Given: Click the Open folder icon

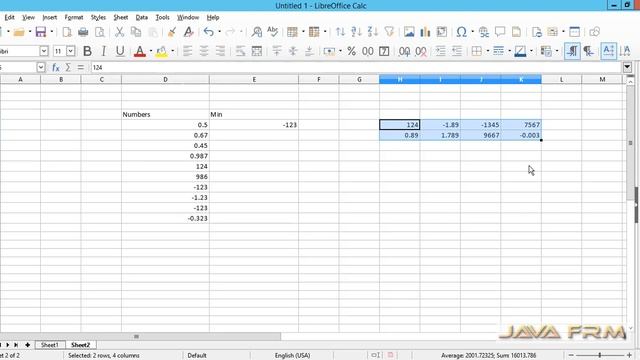Looking at the screenshot, I should [19, 32].
